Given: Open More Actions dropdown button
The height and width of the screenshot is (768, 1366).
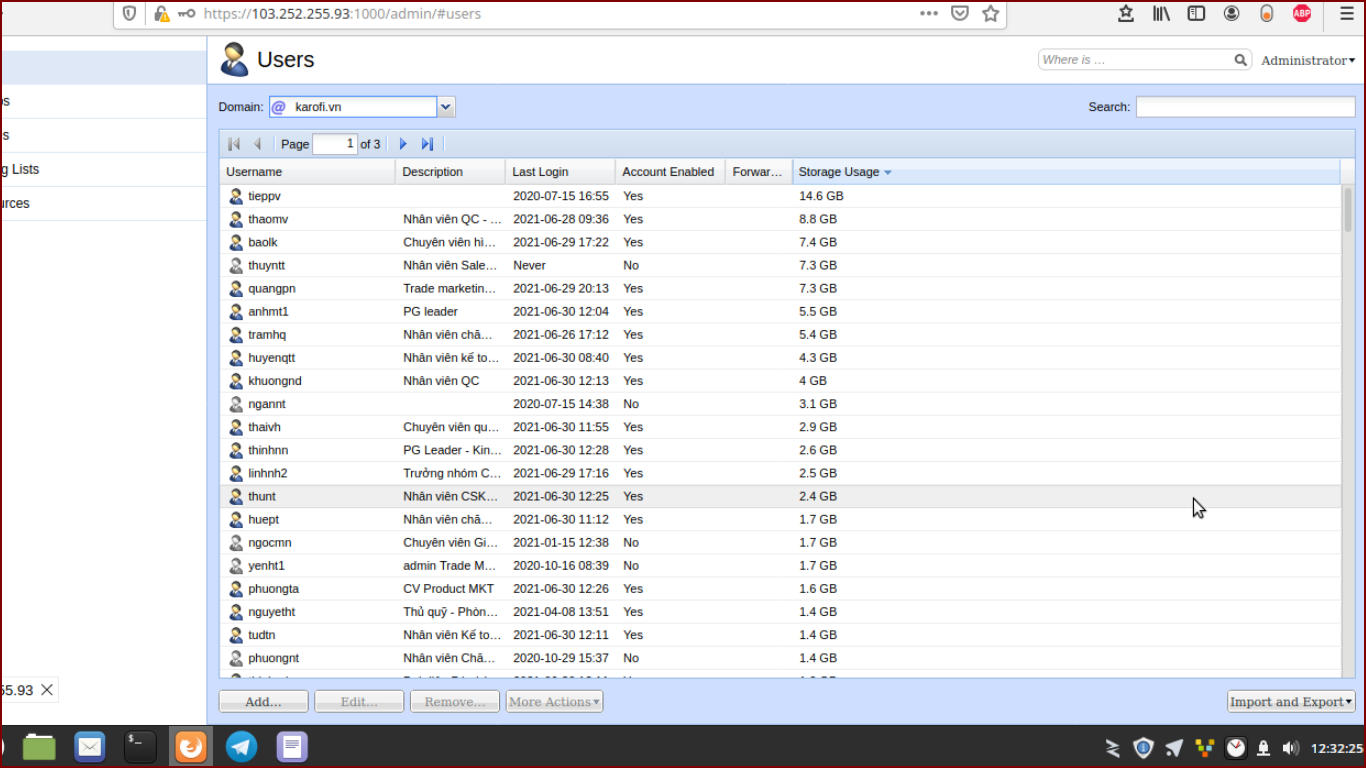Looking at the screenshot, I should click(x=554, y=702).
